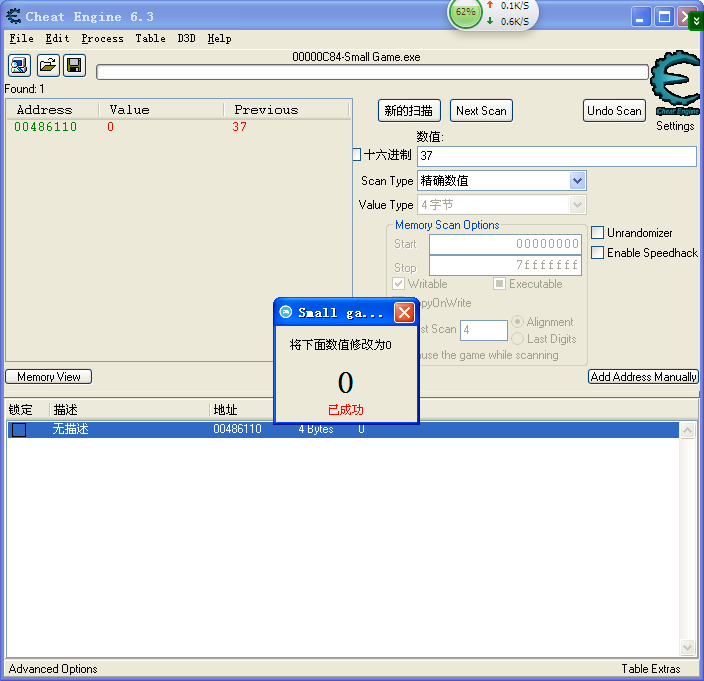Image resolution: width=704 pixels, height=681 pixels.
Task: Enable Speedhack checkbox
Action: point(597,252)
